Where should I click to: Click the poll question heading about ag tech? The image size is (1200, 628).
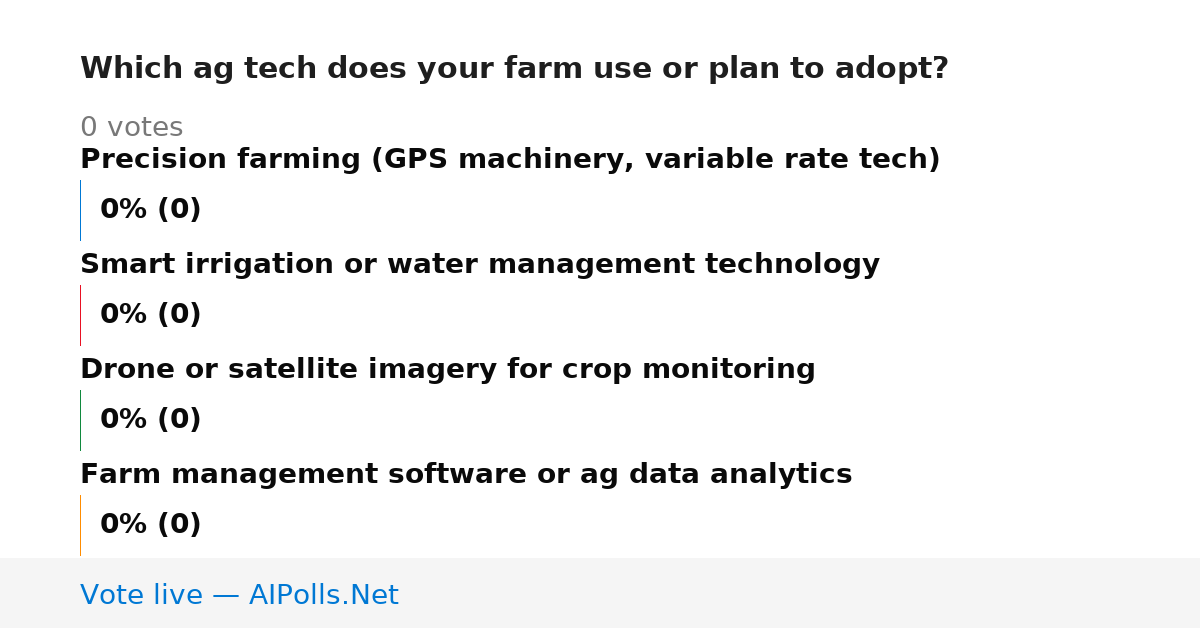click(514, 69)
